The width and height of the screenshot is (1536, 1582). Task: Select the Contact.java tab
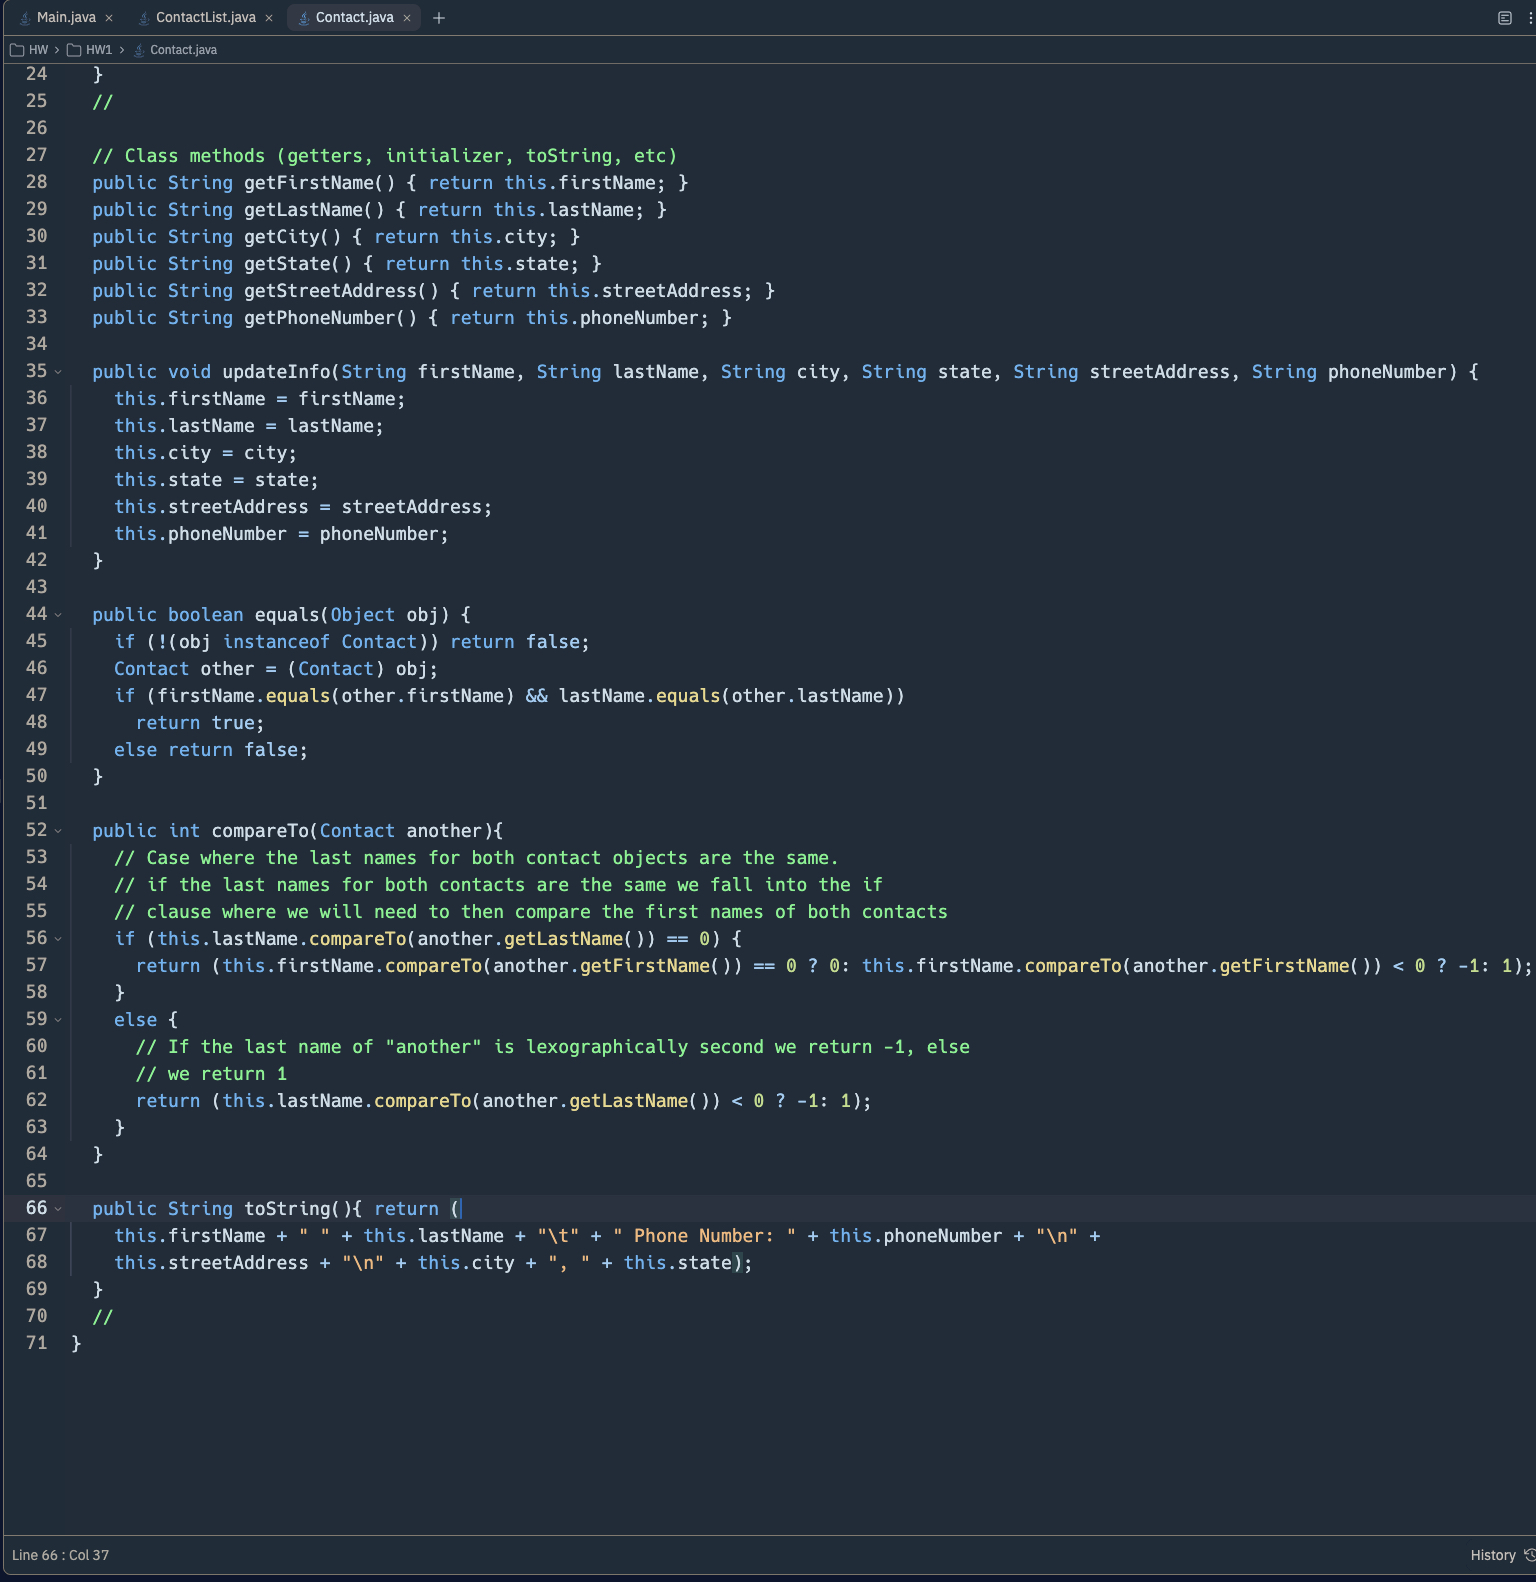point(354,17)
